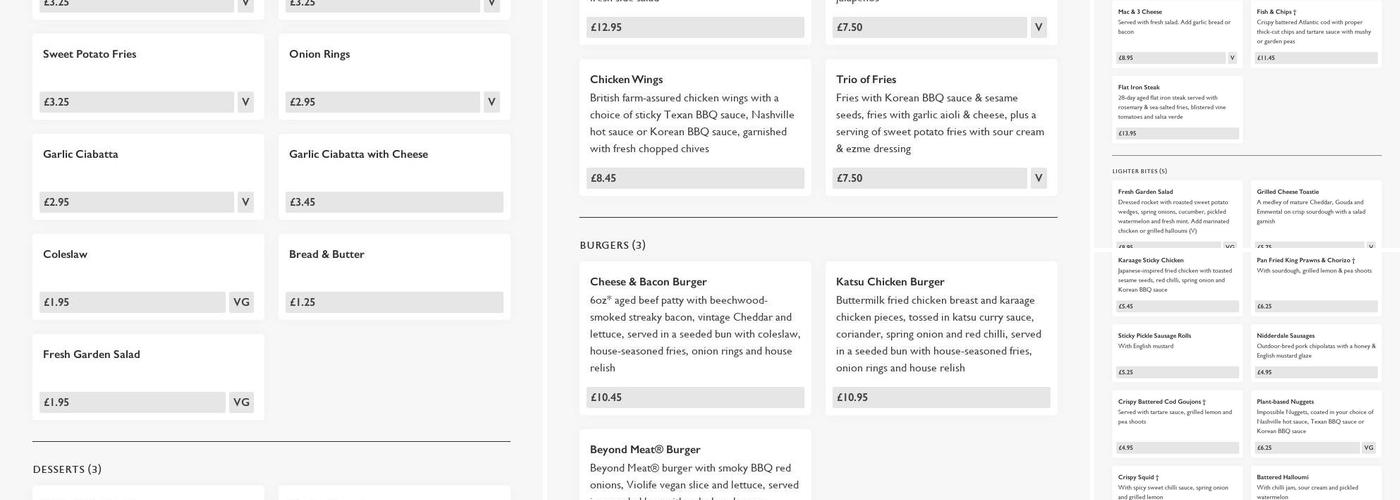Click the VG badge on Plant-based Nuggets
Viewport: 1400px width, 500px height.
[x=1368, y=448]
